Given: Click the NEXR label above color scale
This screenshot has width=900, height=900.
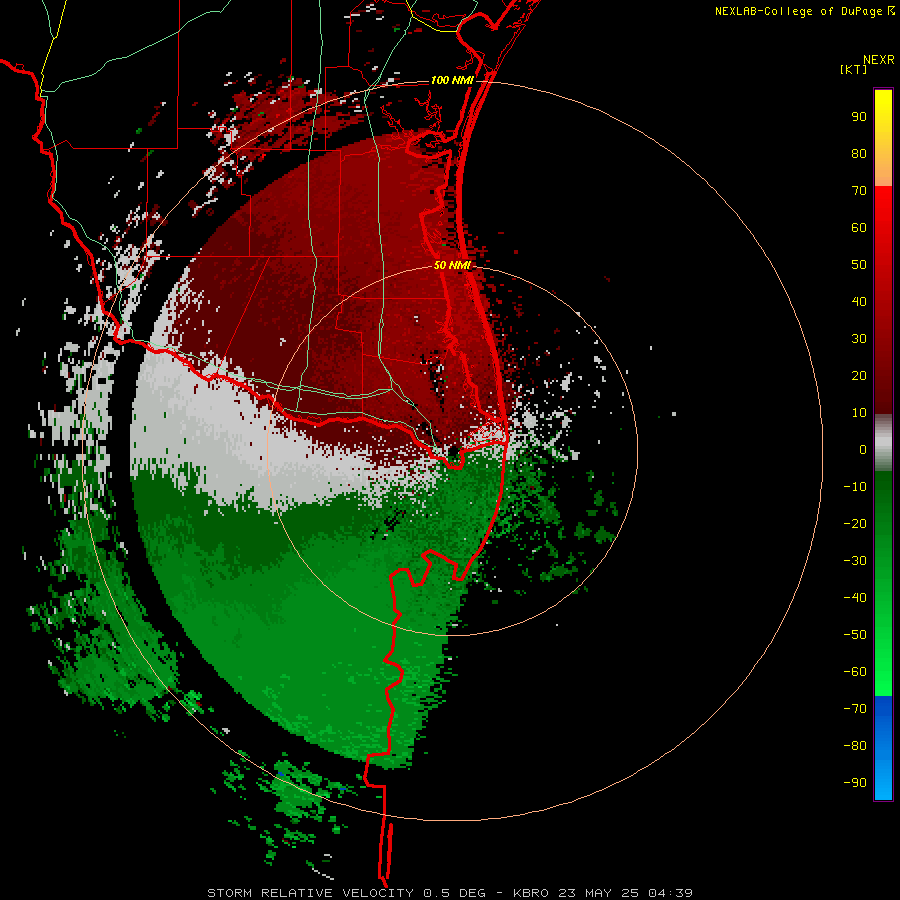Looking at the screenshot, I should tap(878, 60).
